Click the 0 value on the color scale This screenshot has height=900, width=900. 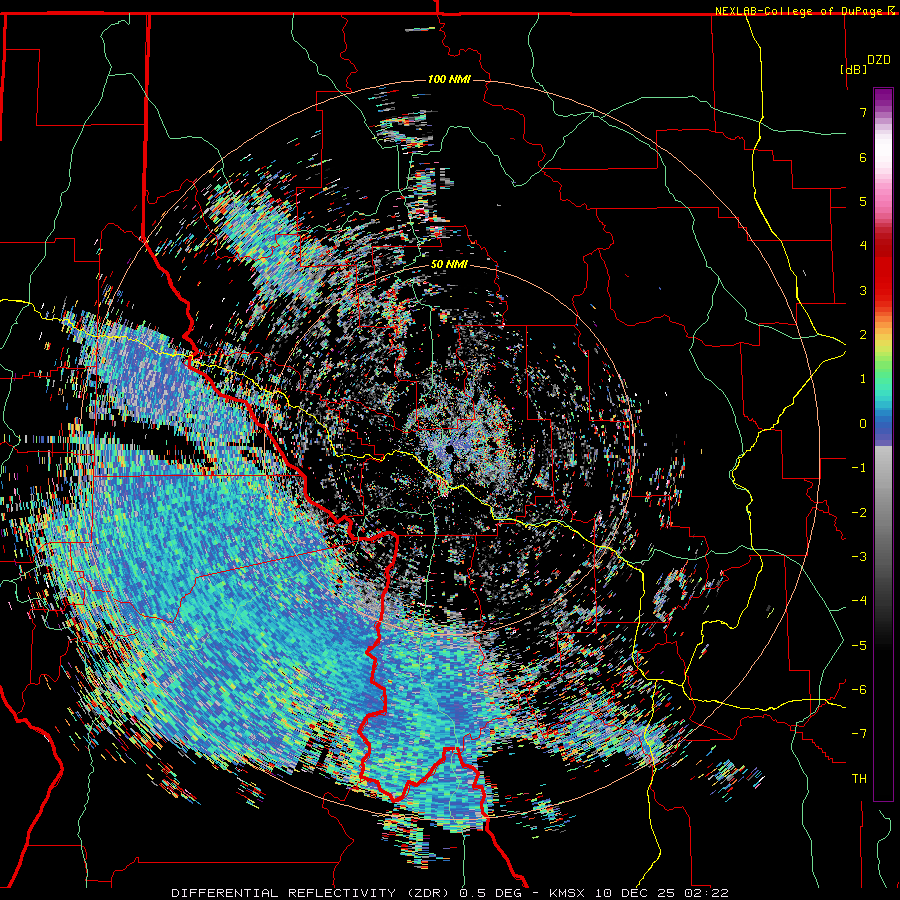[x=863, y=424]
